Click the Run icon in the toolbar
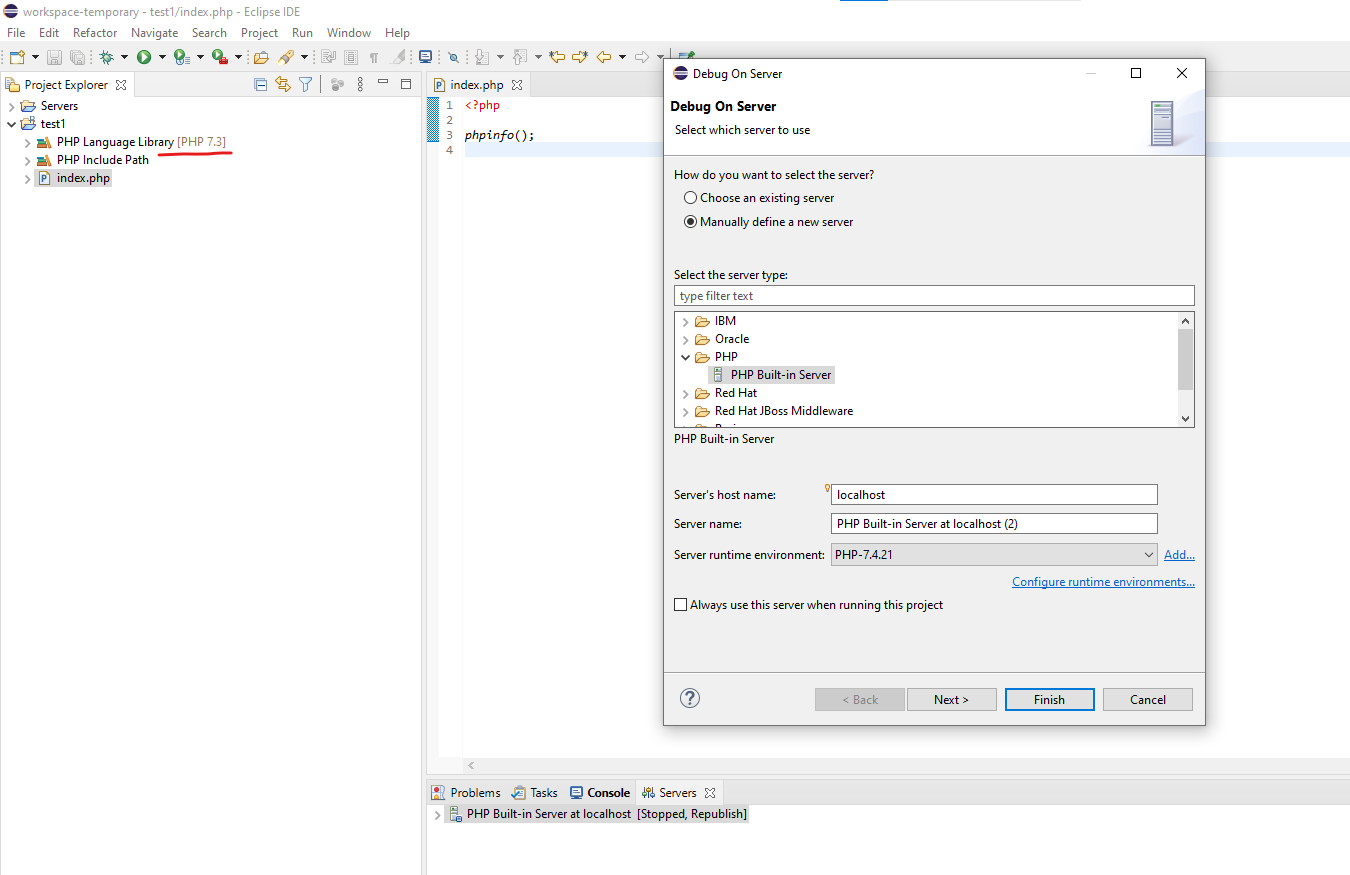The image size is (1350, 875). [143, 56]
